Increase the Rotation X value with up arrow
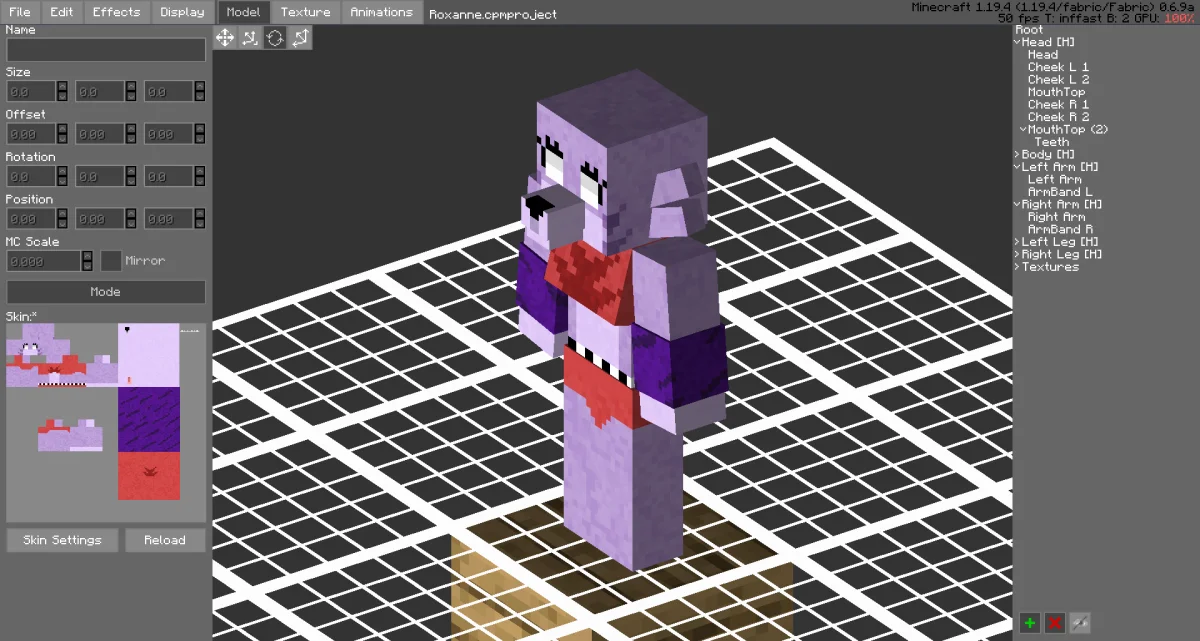This screenshot has width=1200, height=641. click(61, 171)
